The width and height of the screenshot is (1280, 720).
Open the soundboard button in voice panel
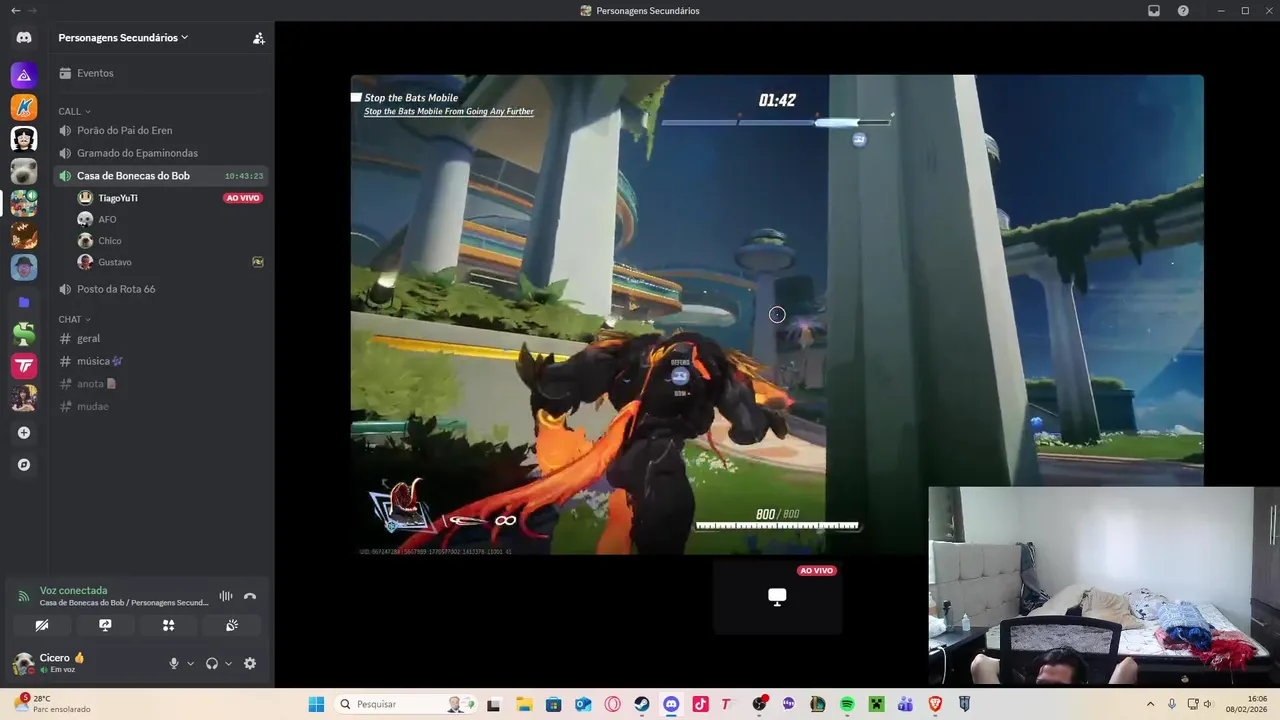(231, 625)
